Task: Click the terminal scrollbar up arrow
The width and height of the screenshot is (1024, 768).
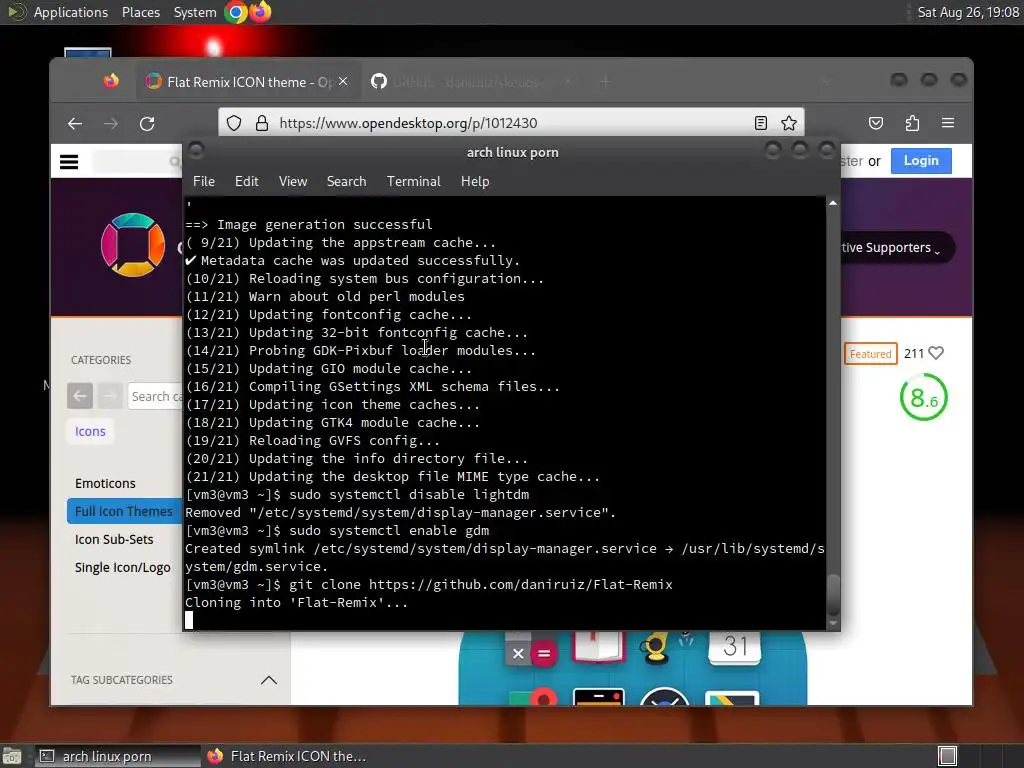Action: point(833,204)
